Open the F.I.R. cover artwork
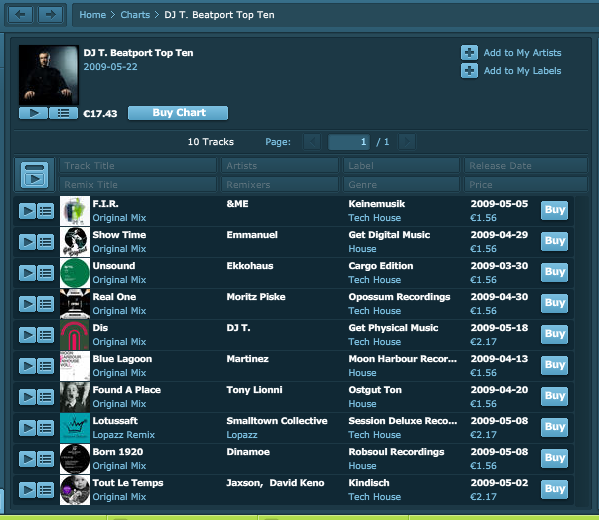This screenshot has width=599, height=520. pyautogui.click(x=75, y=211)
